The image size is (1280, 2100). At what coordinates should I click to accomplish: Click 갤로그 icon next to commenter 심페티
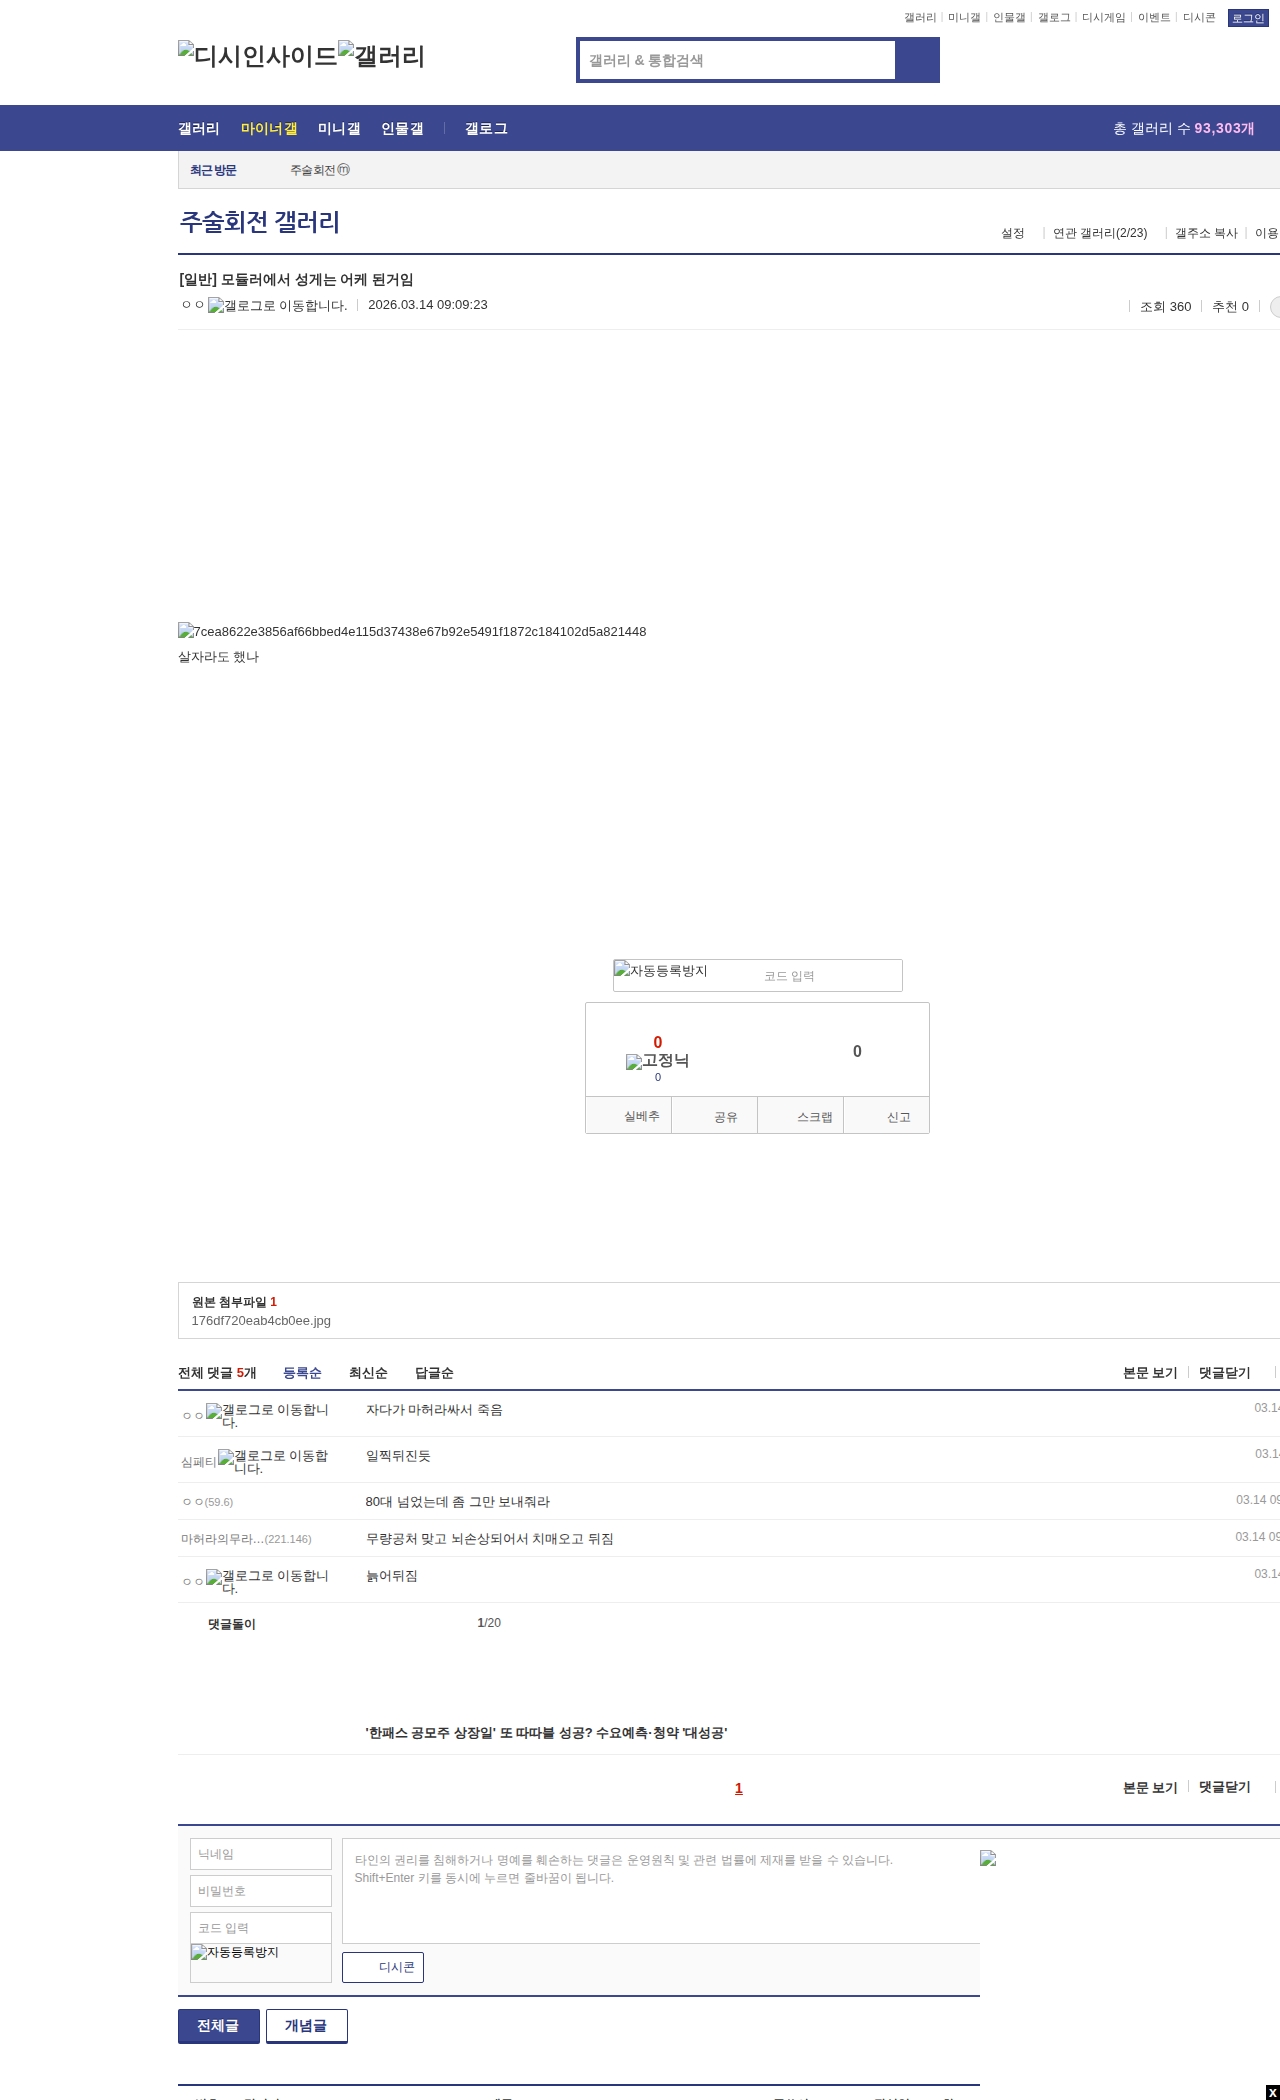(273, 1461)
